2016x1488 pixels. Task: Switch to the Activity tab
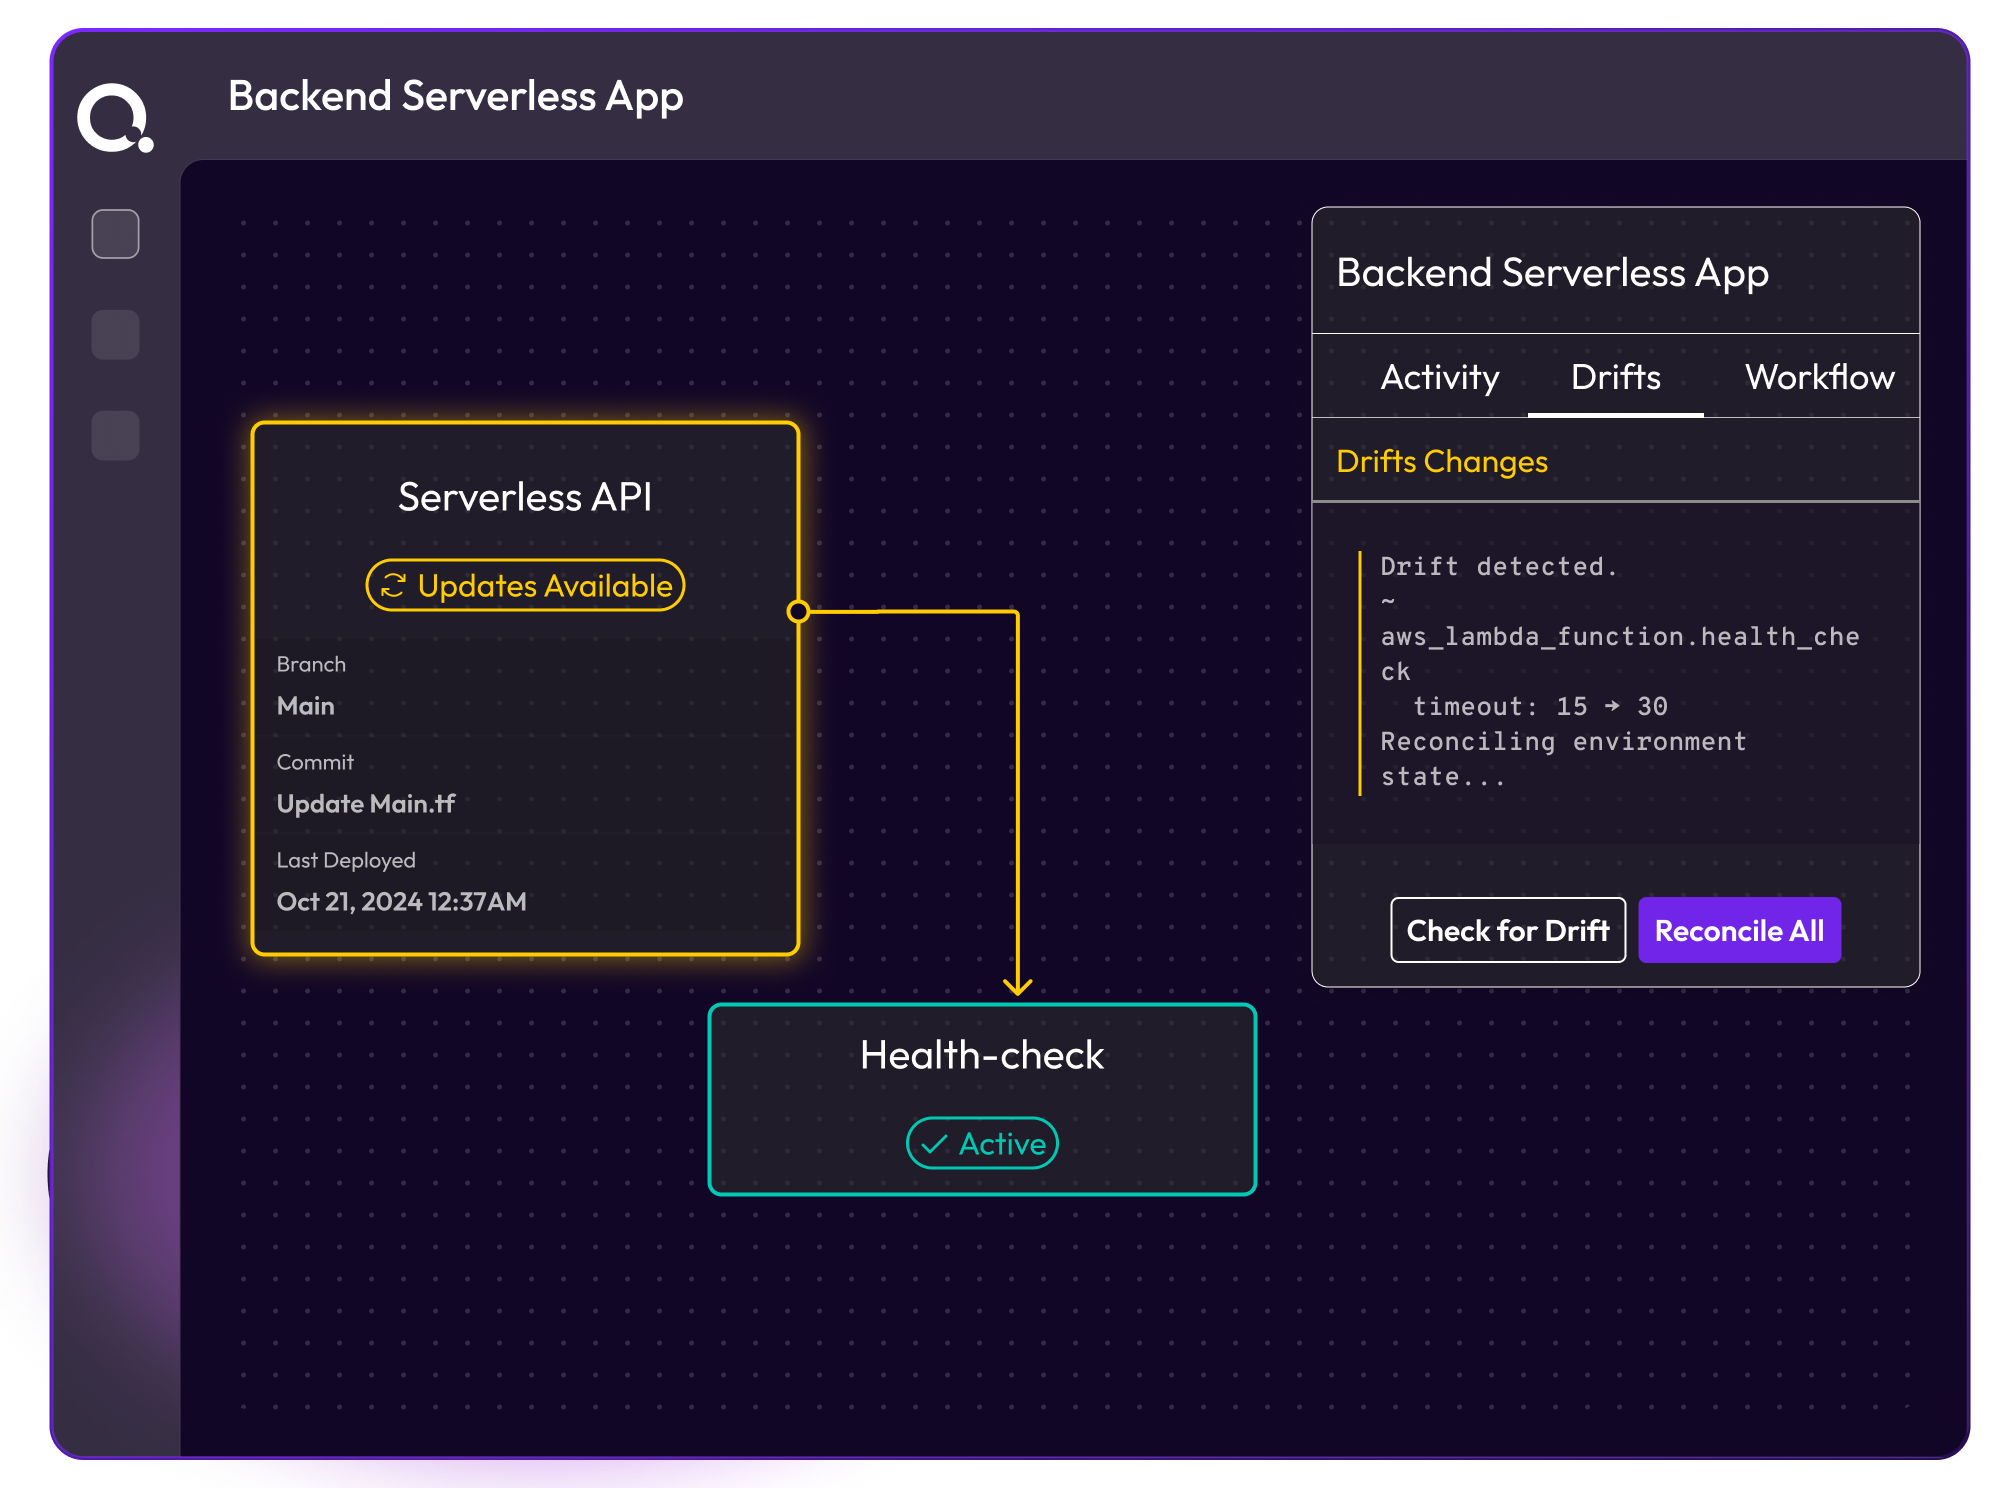coord(1439,377)
